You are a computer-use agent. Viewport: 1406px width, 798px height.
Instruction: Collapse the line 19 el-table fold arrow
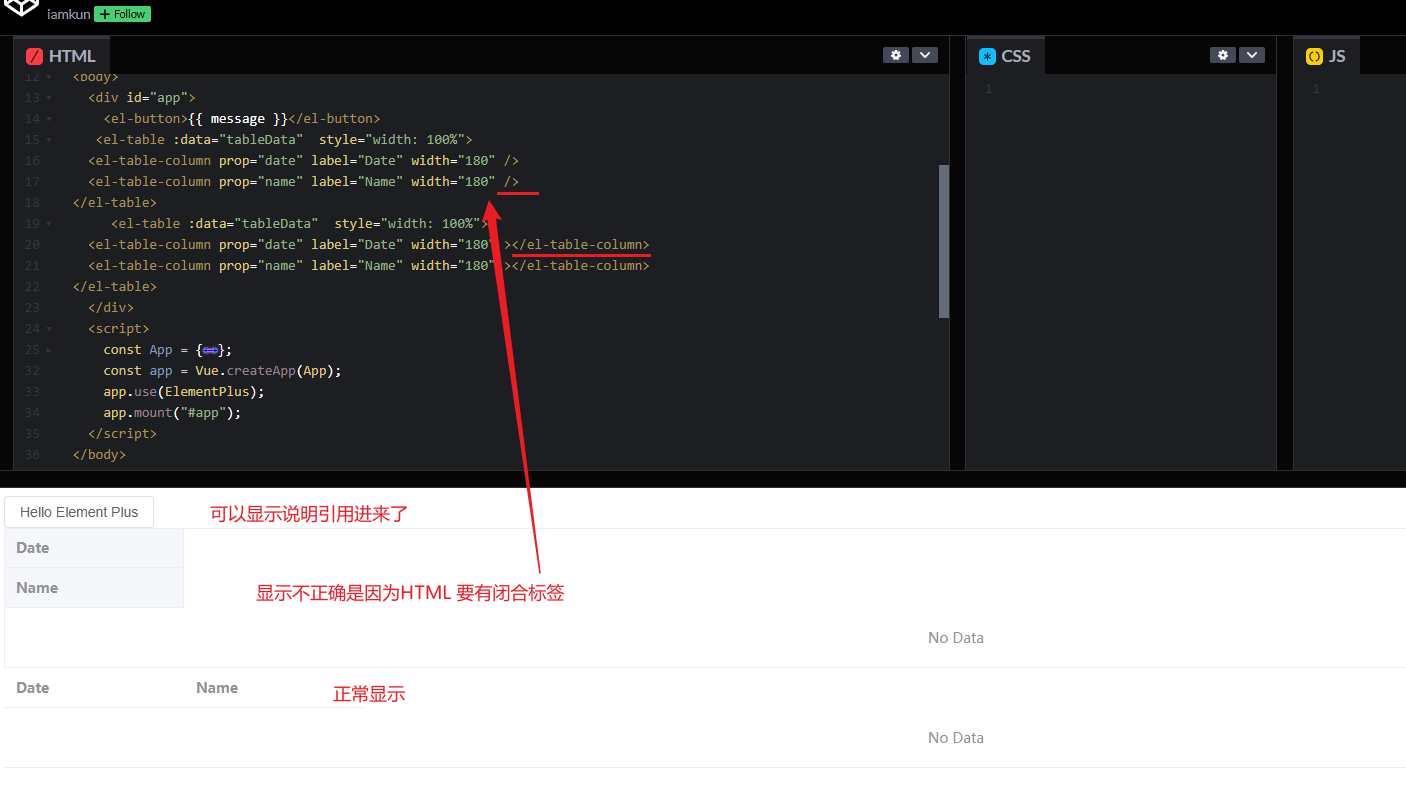(49, 224)
